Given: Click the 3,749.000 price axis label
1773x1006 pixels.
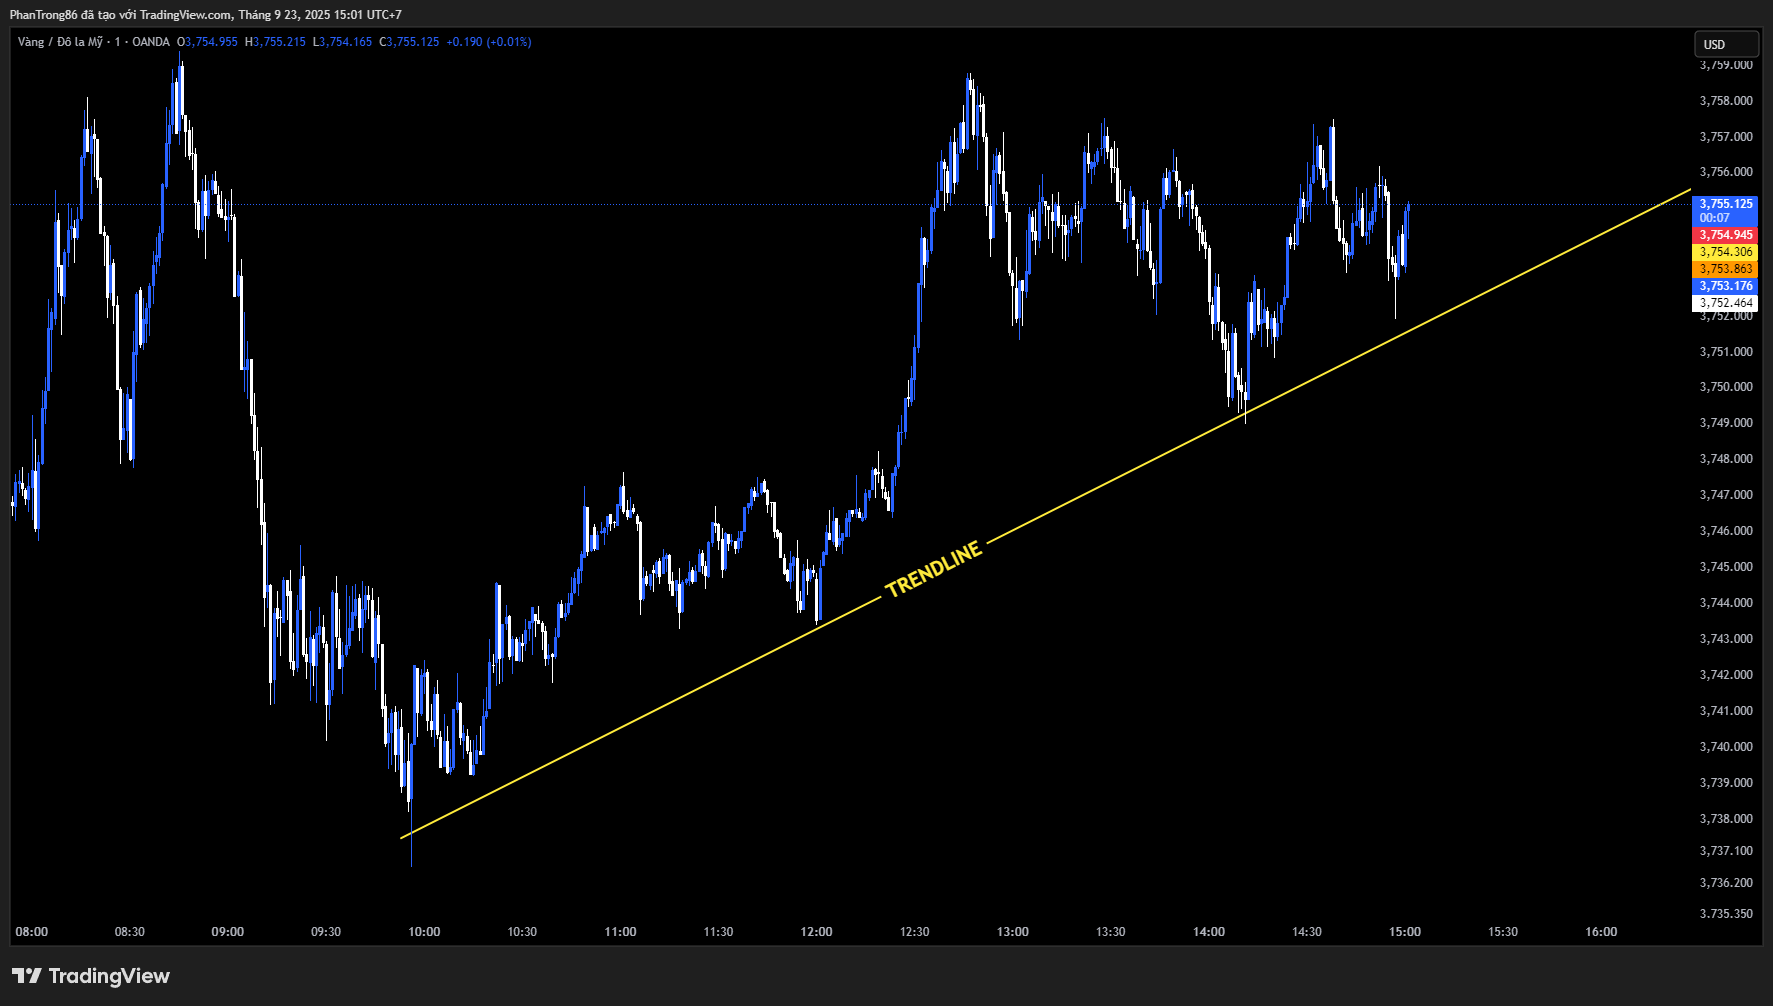Looking at the screenshot, I should [1726, 423].
